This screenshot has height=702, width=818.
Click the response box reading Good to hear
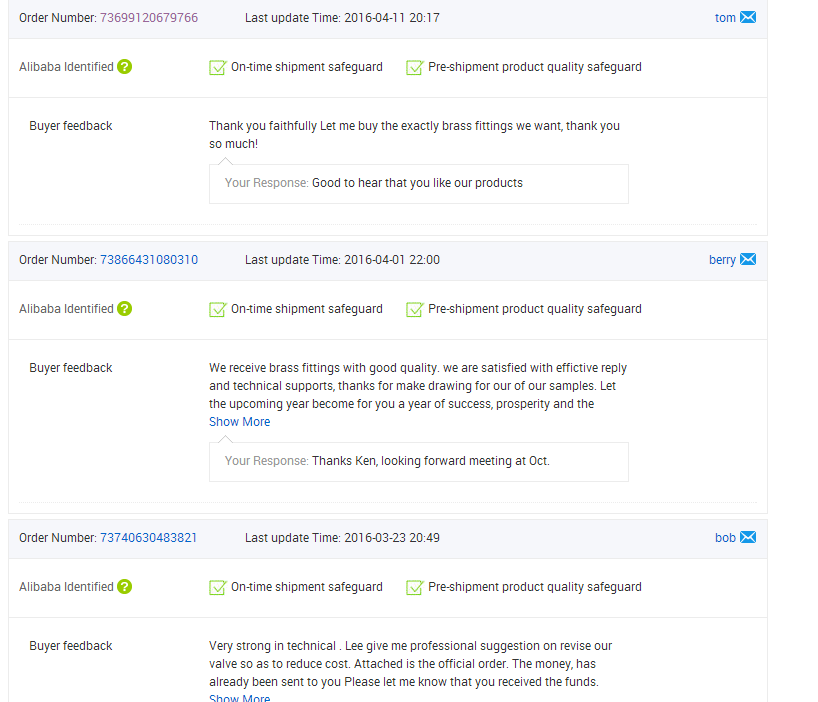[x=418, y=184]
